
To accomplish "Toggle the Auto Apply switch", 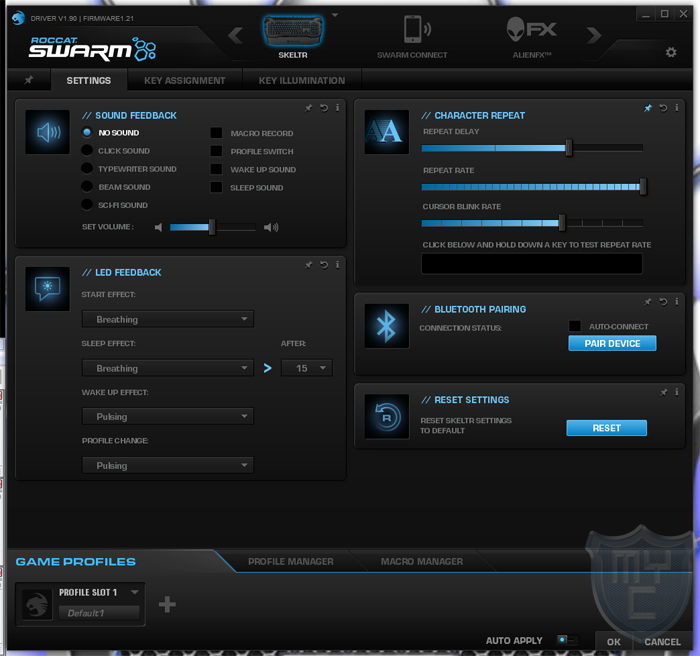I will click(x=567, y=640).
